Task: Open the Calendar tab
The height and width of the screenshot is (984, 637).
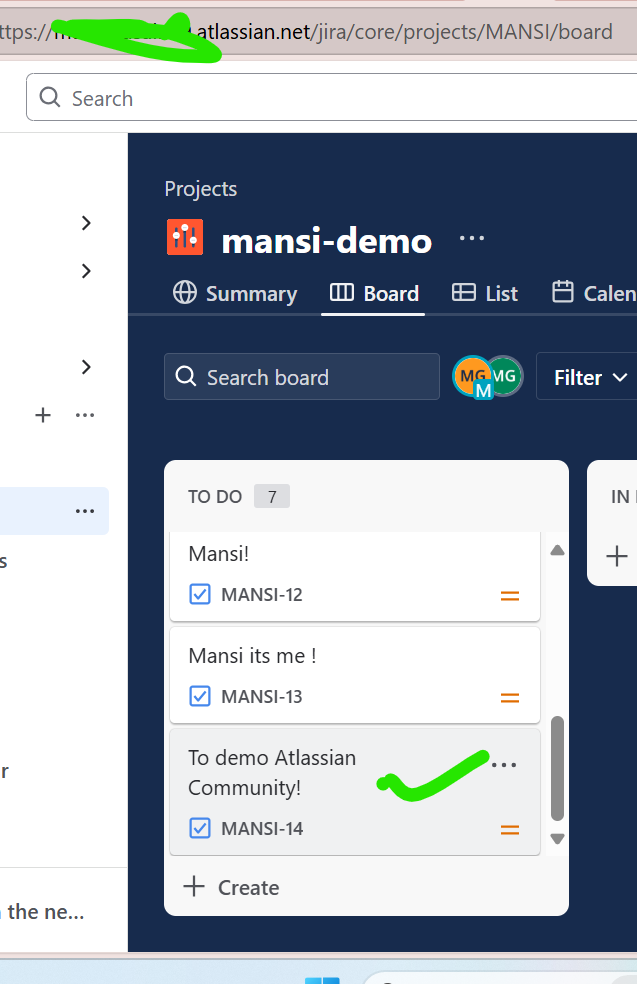Action: point(593,293)
